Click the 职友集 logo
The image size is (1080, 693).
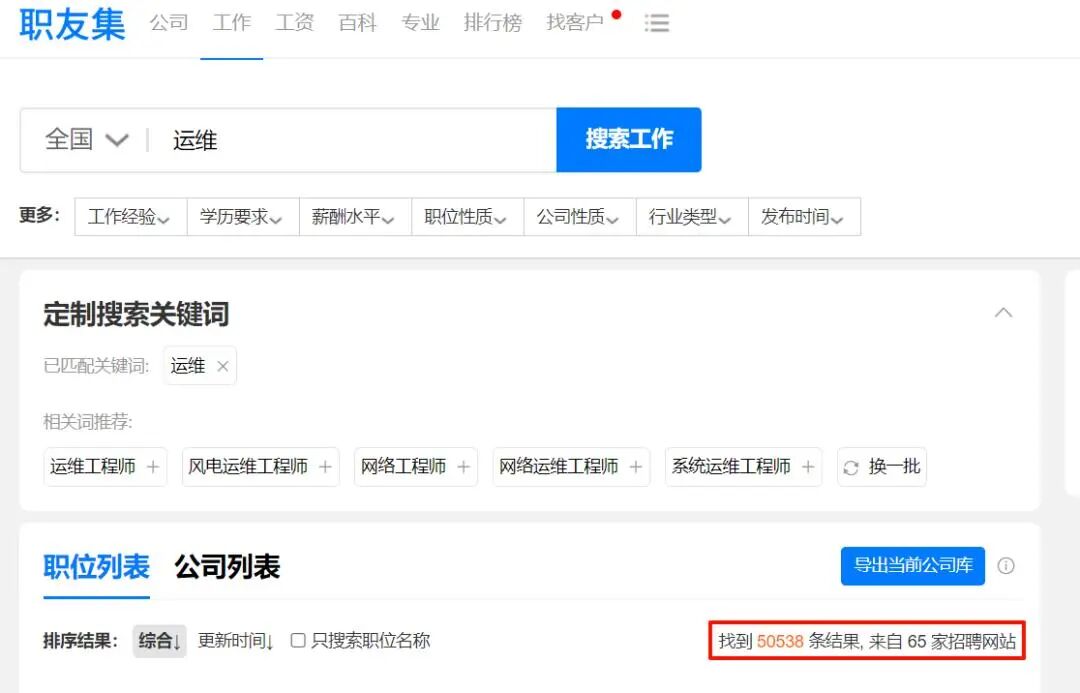pyautogui.click(x=70, y=24)
